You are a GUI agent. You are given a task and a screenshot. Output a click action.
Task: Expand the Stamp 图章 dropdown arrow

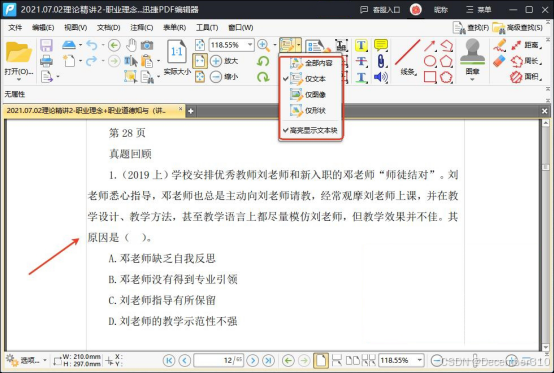tap(472, 79)
